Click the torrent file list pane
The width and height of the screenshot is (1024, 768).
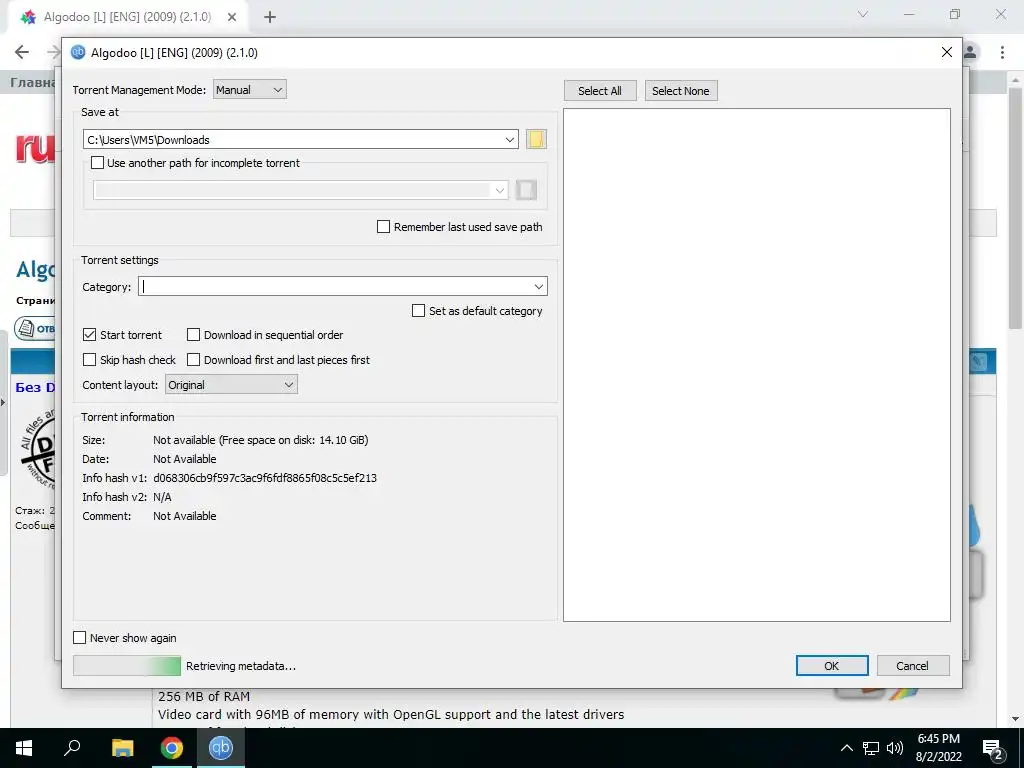pos(757,364)
